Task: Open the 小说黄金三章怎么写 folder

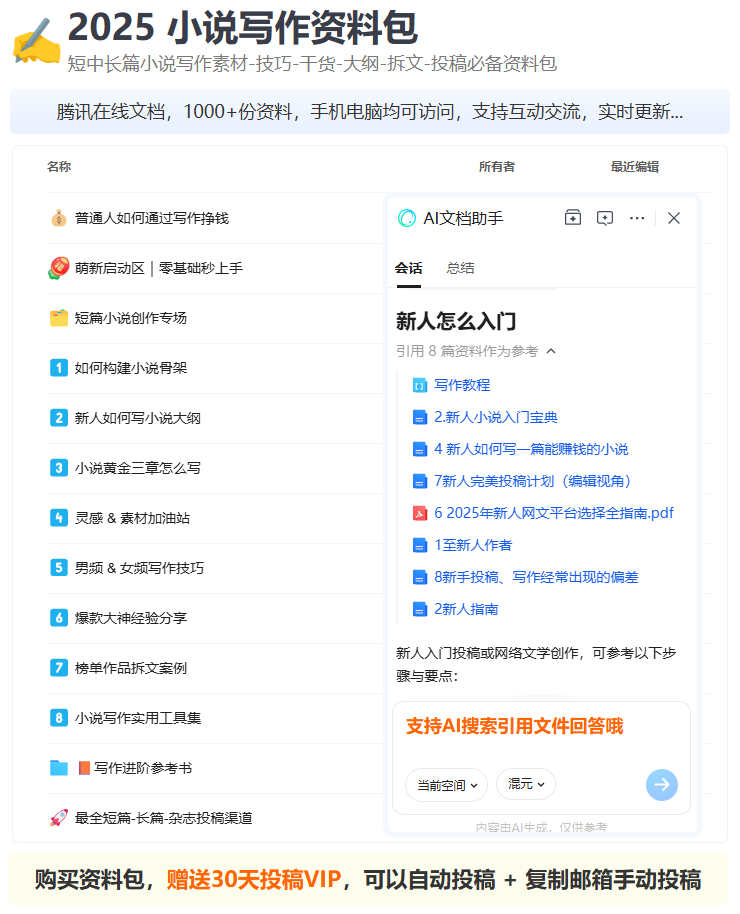Action: tap(137, 468)
